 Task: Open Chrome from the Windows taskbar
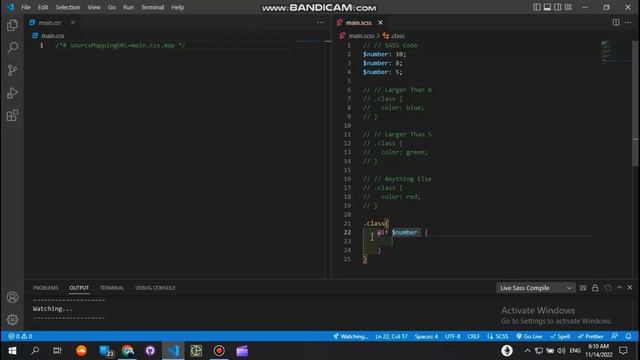[x=128, y=351]
